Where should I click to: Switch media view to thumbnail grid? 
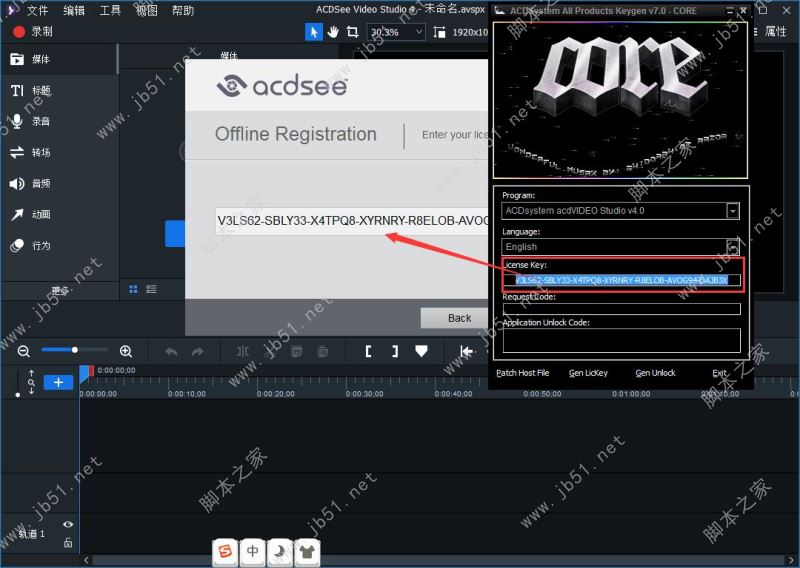click(133, 289)
